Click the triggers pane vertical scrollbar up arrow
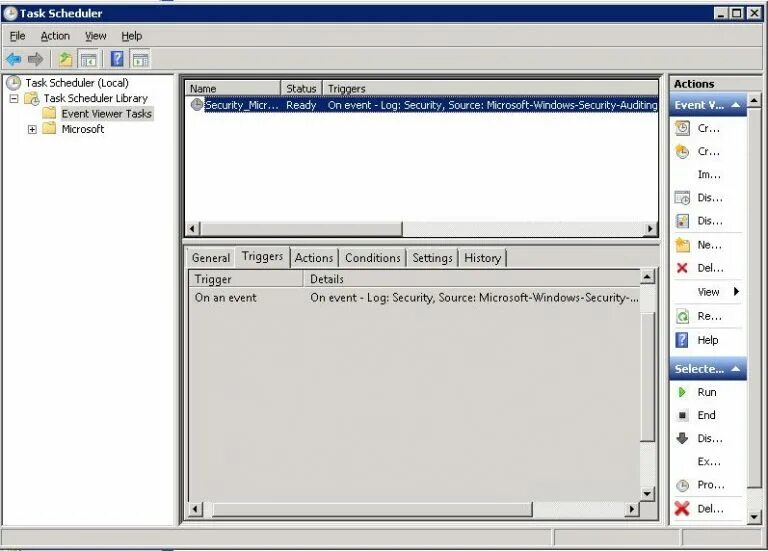768x551 pixels. (647, 277)
